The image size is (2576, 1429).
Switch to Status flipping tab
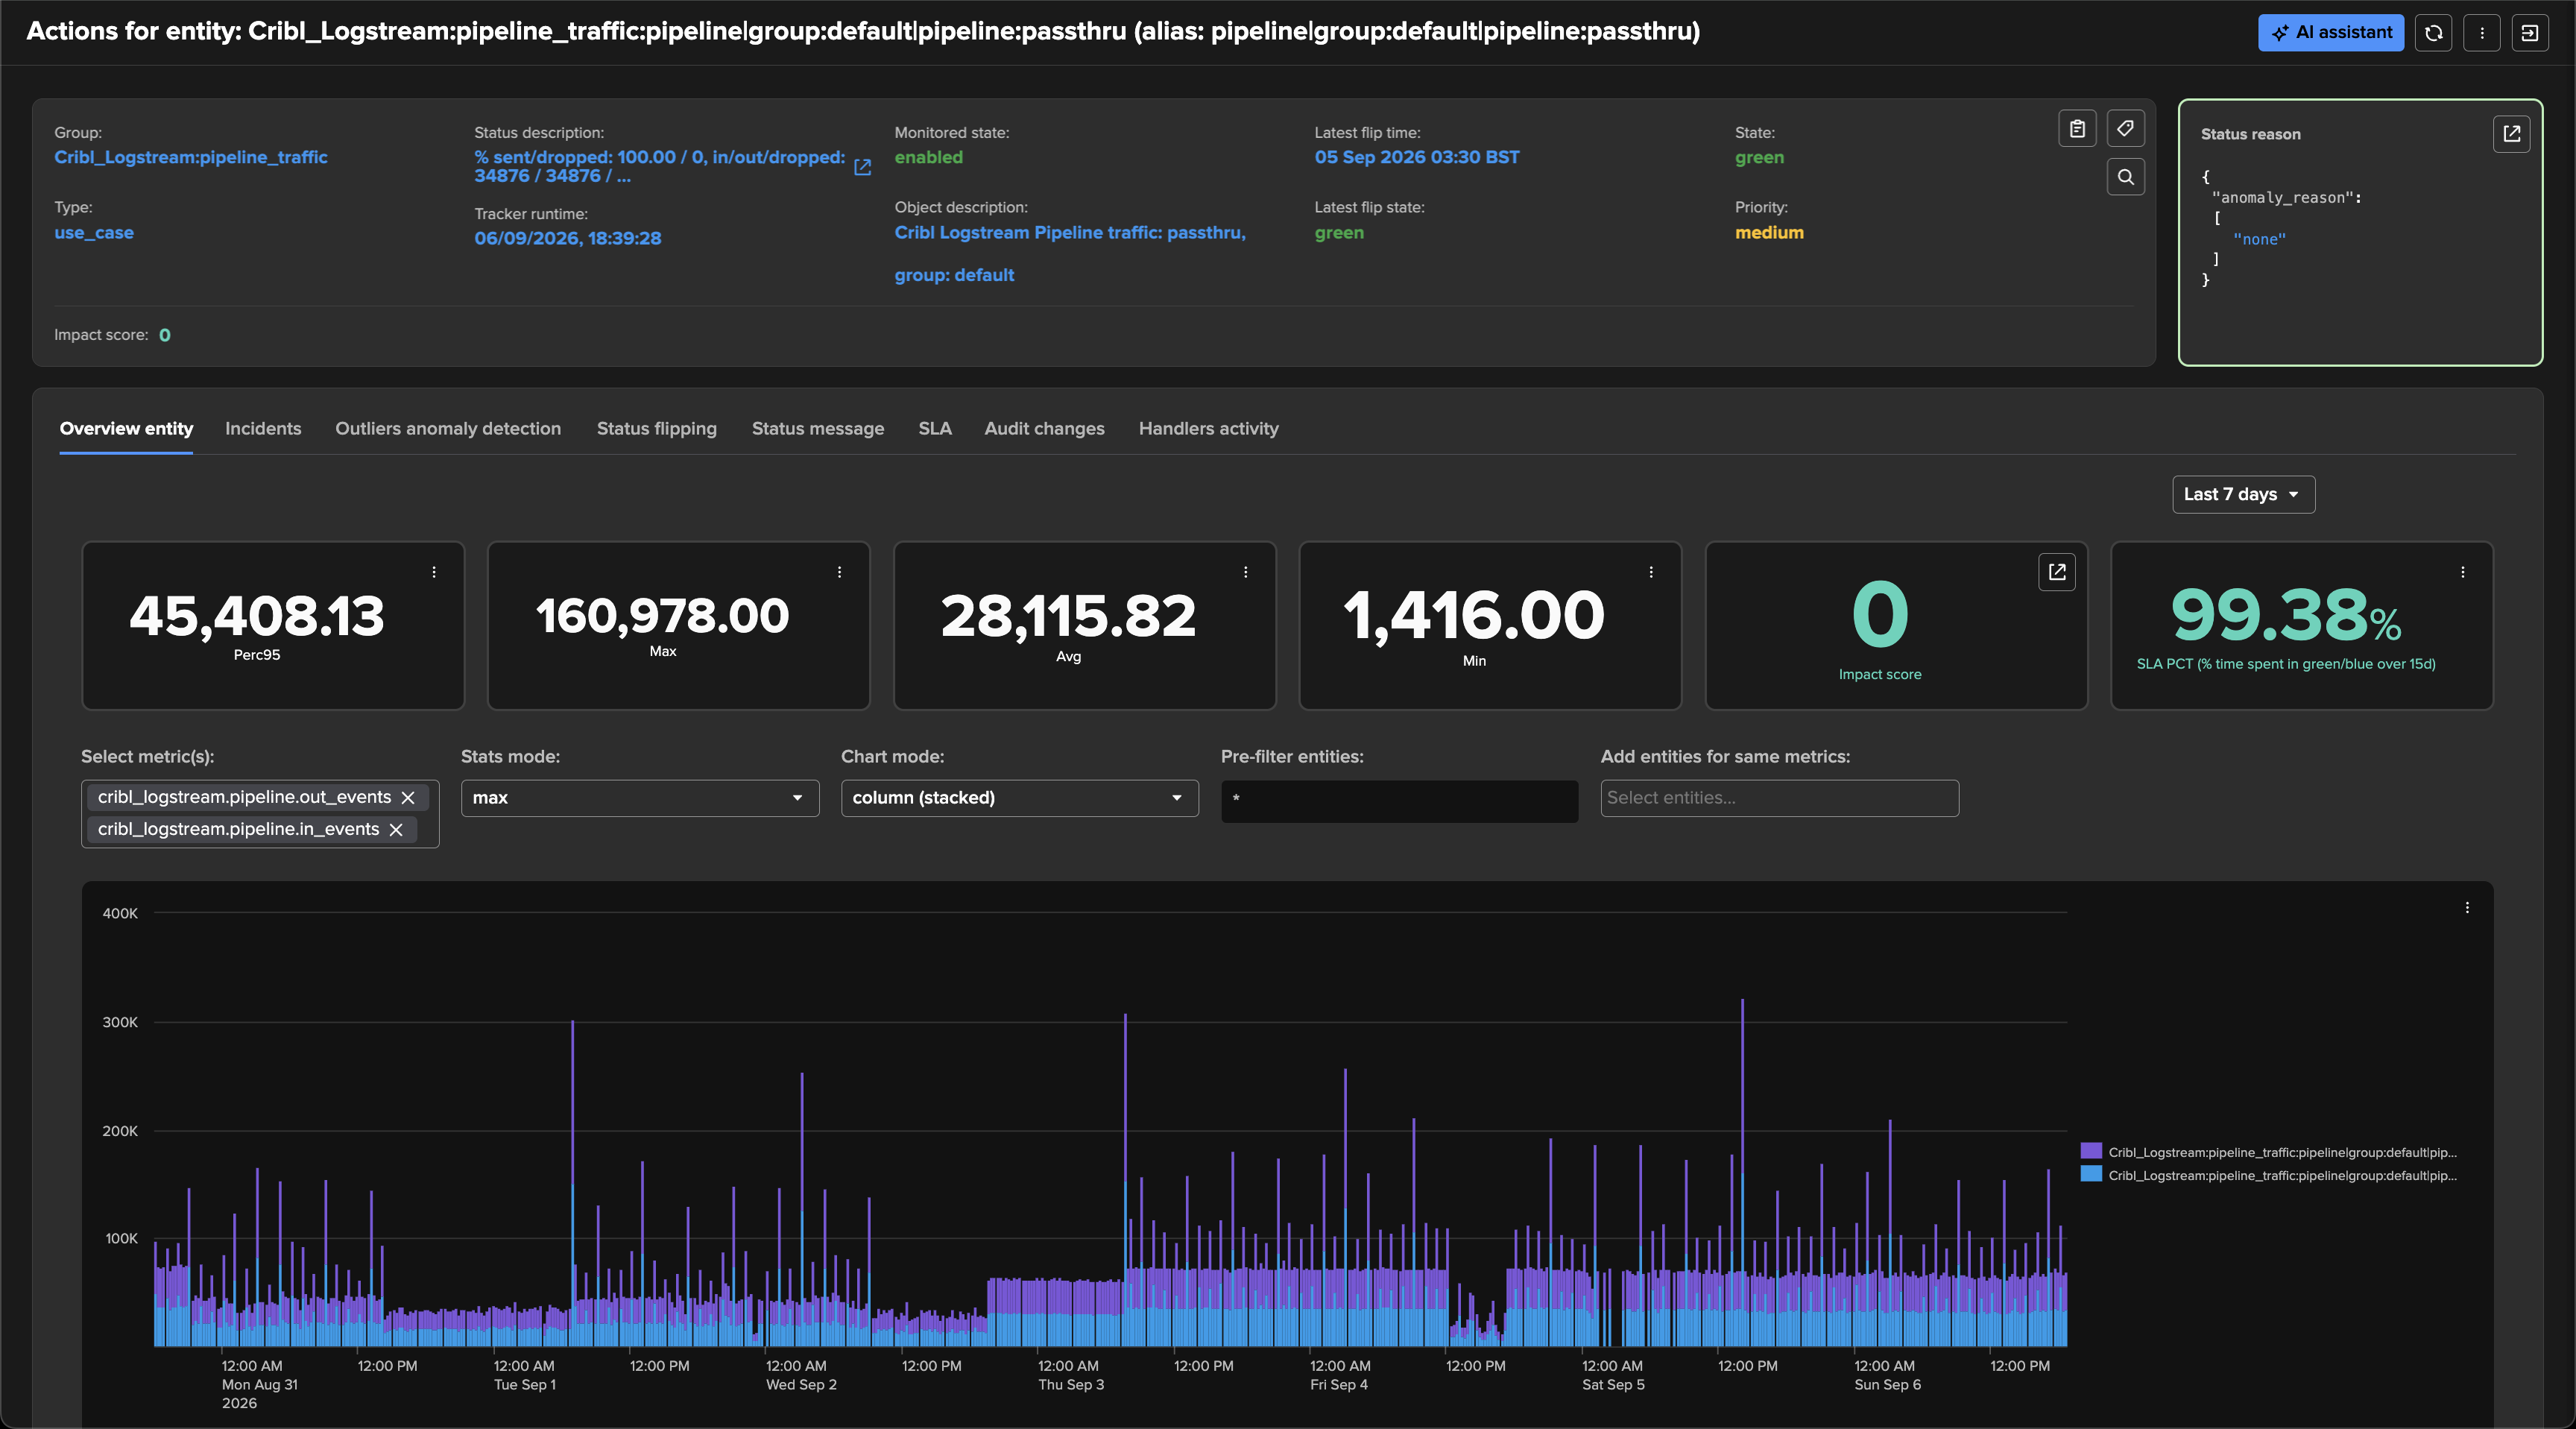(657, 429)
